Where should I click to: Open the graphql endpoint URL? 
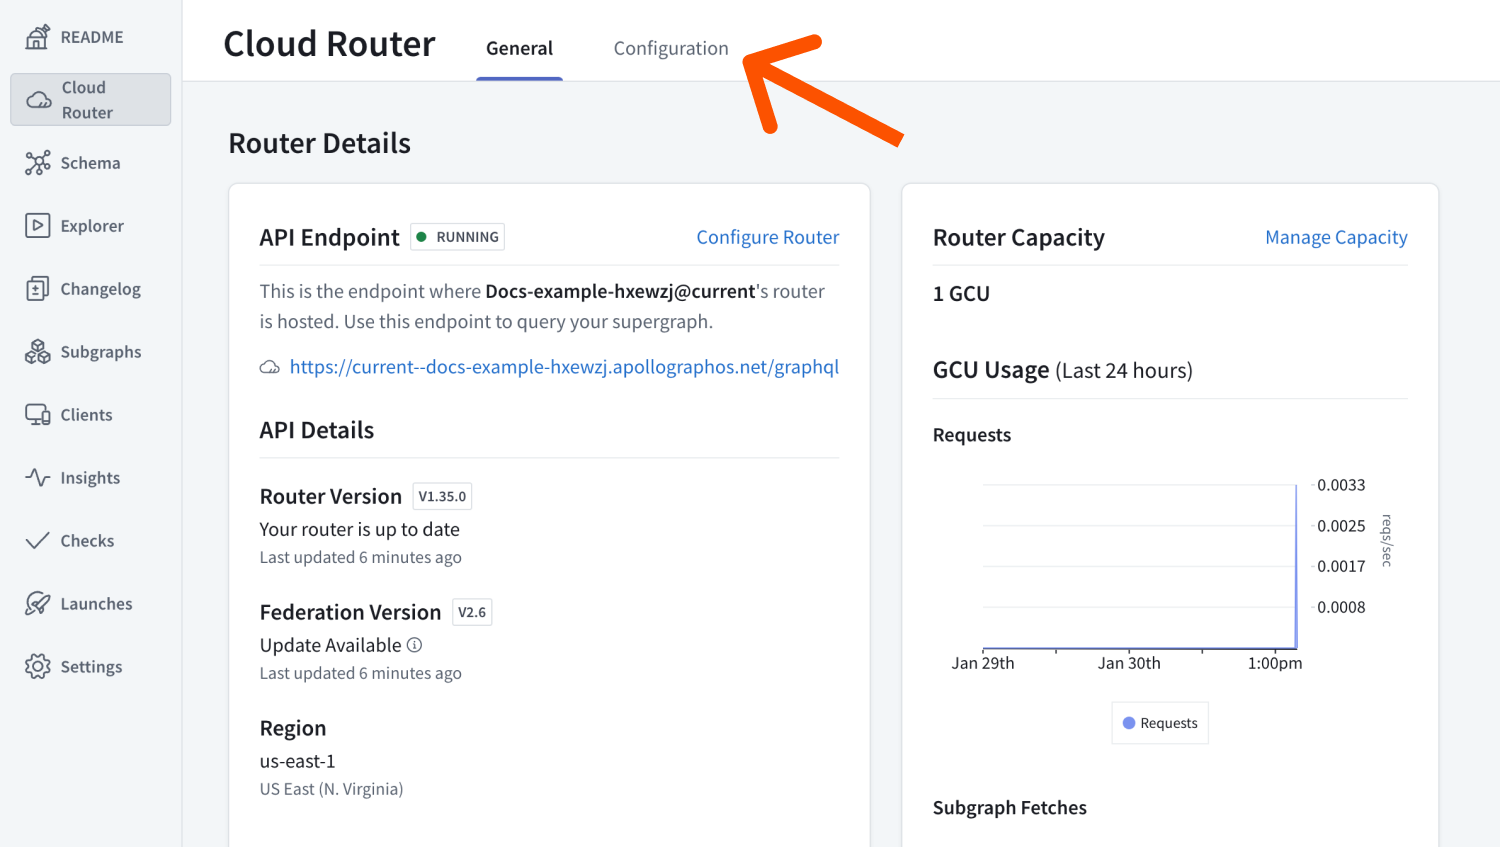point(564,366)
